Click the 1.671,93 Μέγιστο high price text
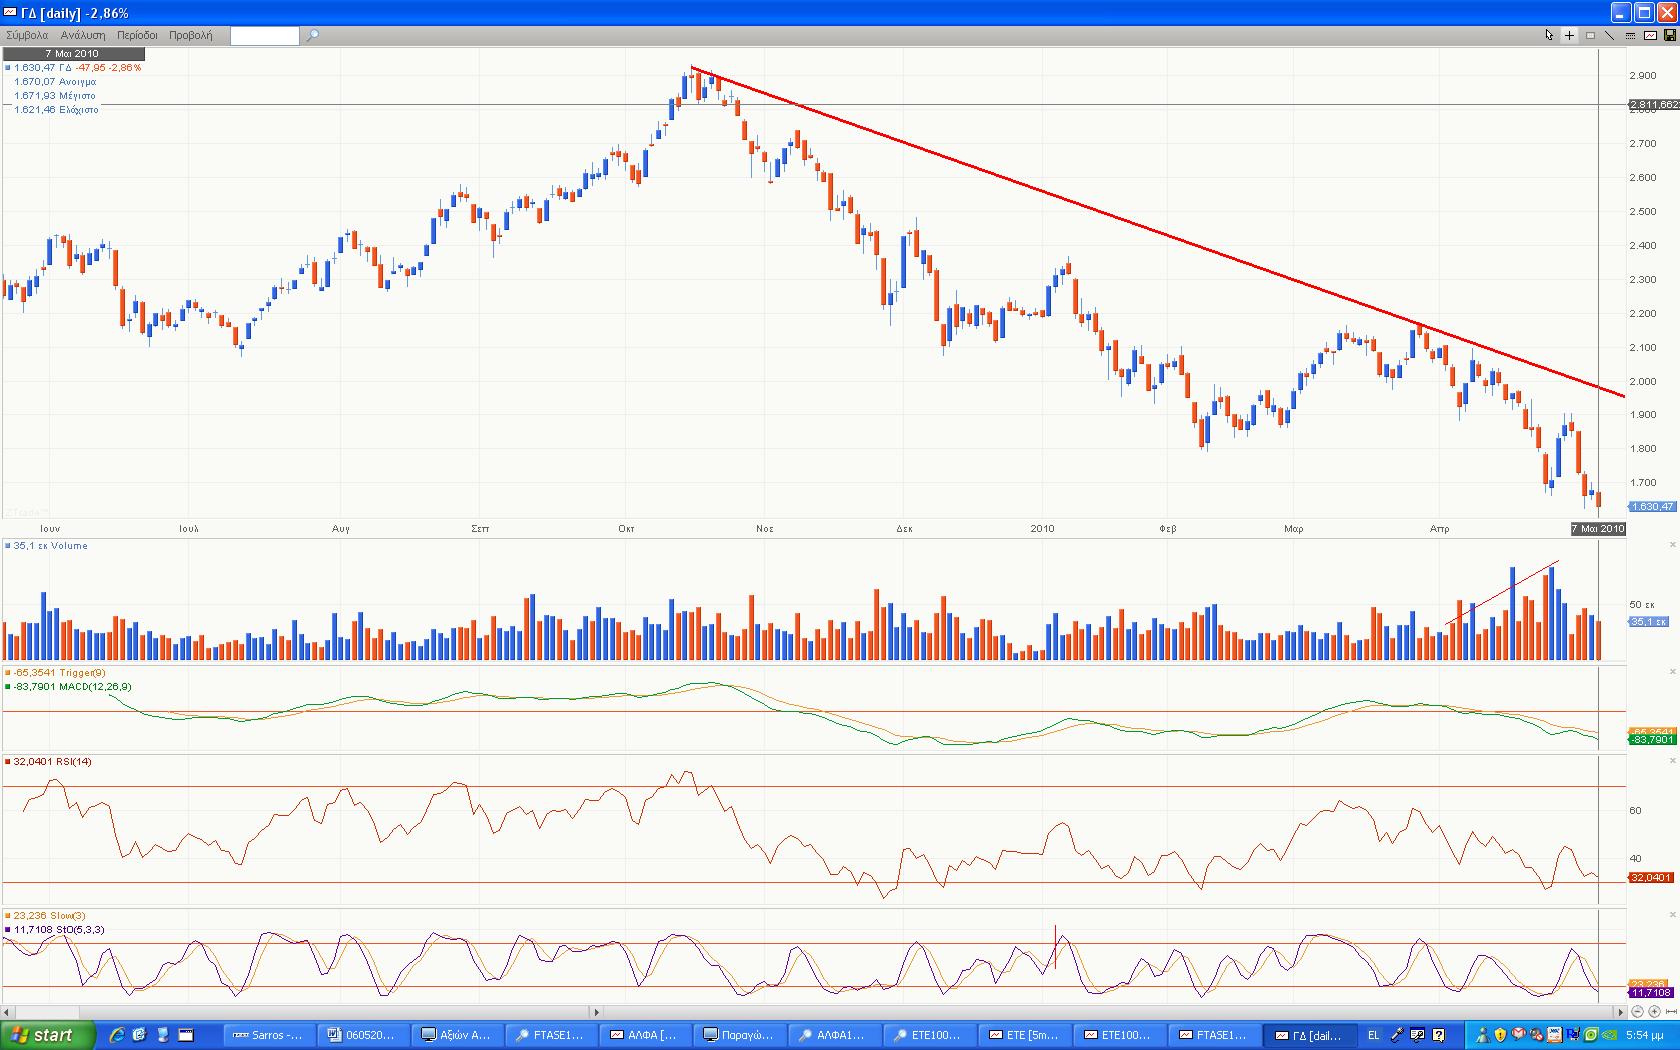Viewport: 1680px width, 1050px height. tap(55, 96)
